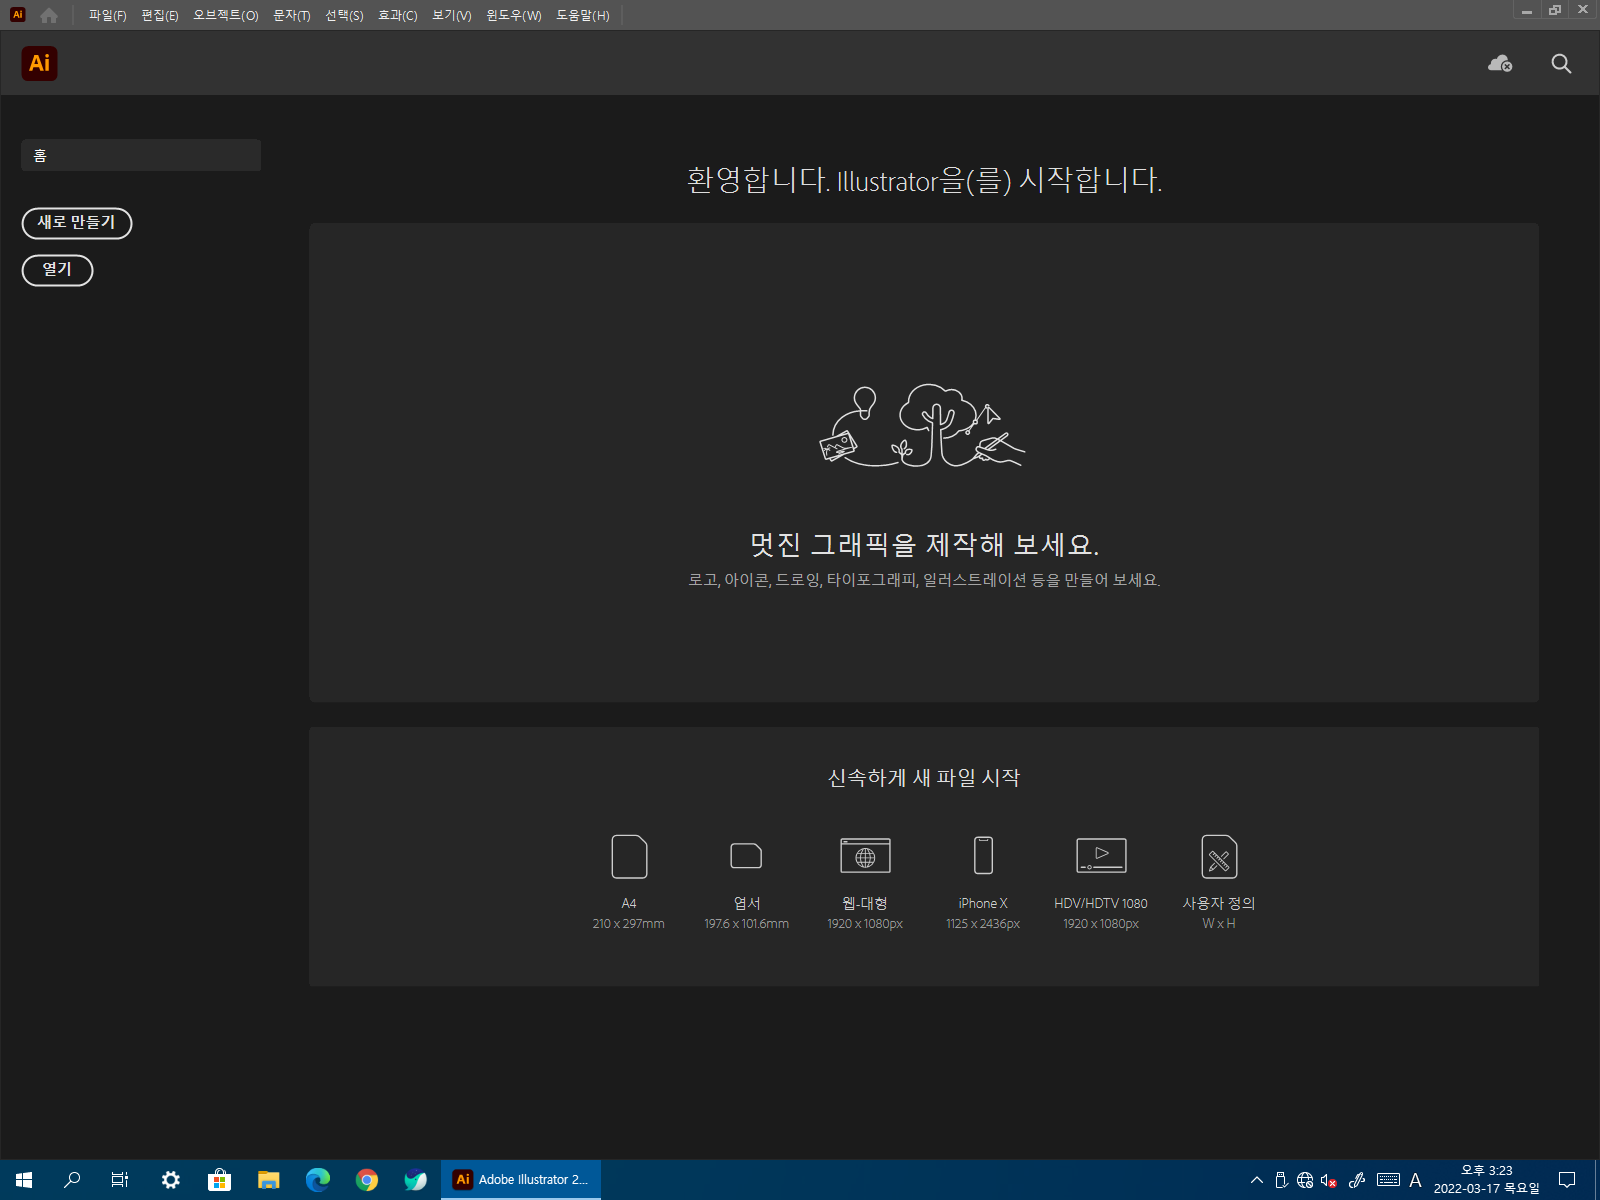Click the home icon in menu bar
This screenshot has height=1200, width=1600.
(x=49, y=15)
